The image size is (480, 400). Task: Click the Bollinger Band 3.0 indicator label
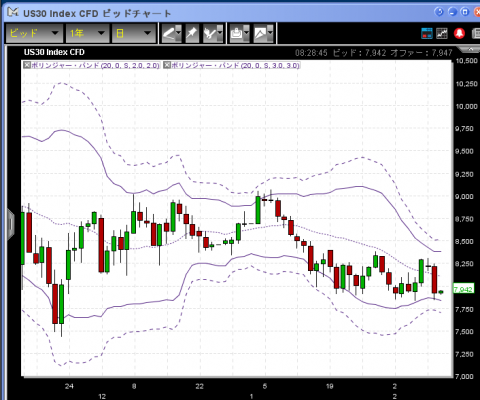click(x=235, y=65)
